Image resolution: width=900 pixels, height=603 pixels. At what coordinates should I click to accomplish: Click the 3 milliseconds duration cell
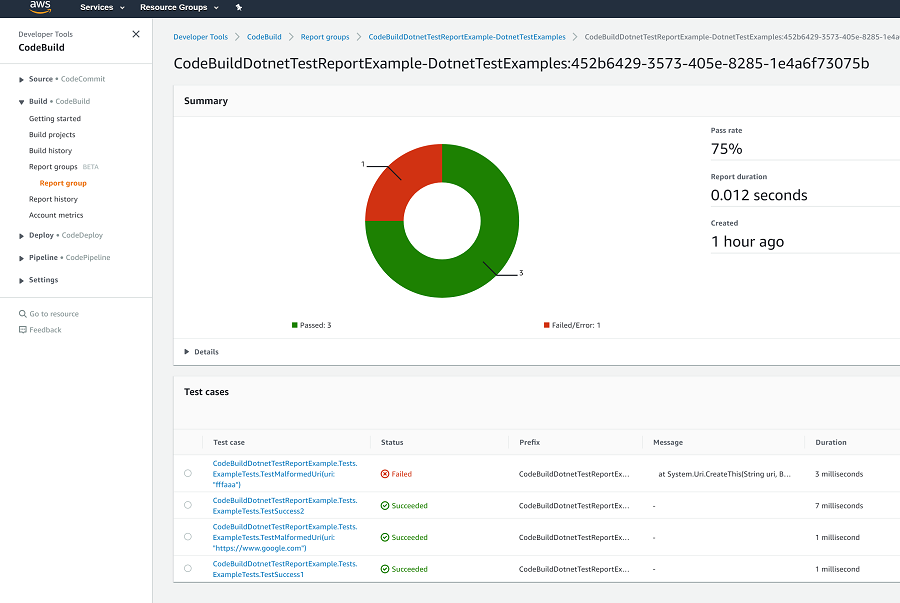[839, 474]
